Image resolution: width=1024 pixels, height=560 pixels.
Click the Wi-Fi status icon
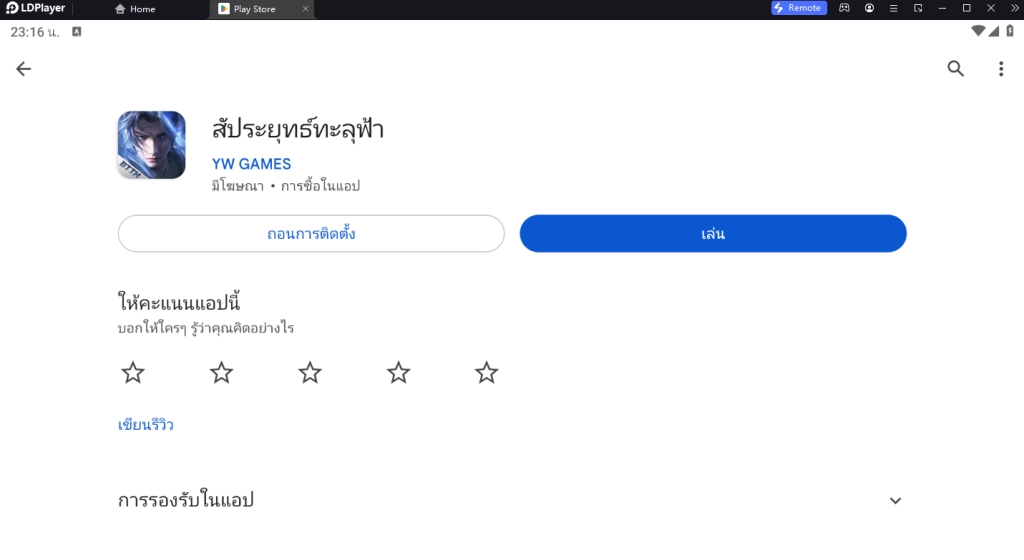point(978,31)
